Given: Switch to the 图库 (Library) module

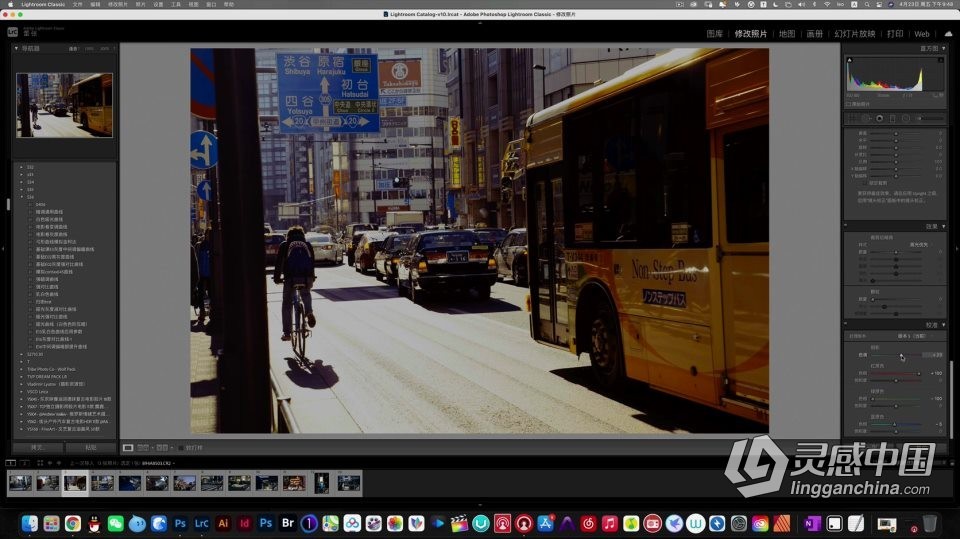Looking at the screenshot, I should (715, 33).
